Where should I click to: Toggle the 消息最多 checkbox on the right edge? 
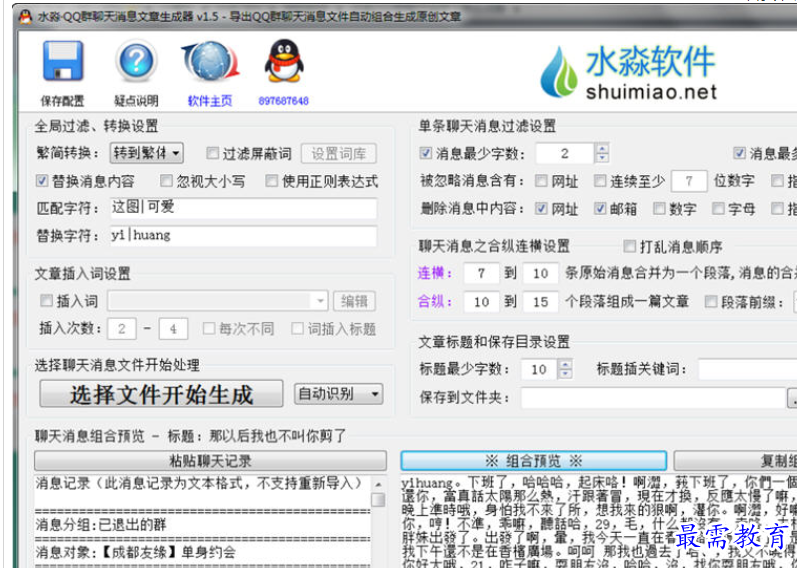(740, 153)
